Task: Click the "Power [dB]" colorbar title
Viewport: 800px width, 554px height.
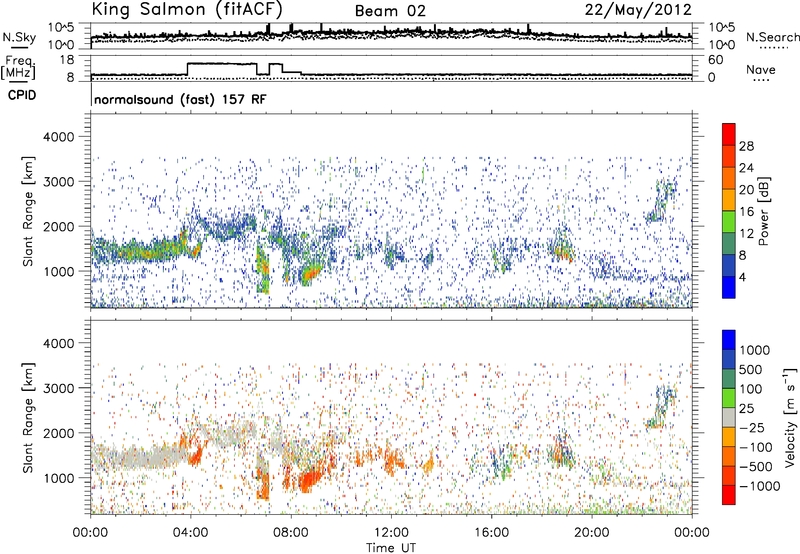Action: click(763, 211)
